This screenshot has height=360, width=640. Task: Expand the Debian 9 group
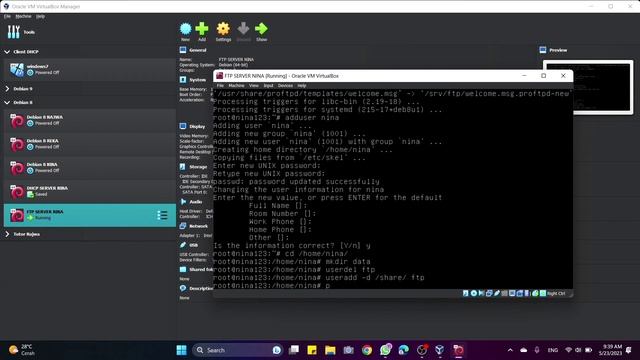tap(7, 89)
